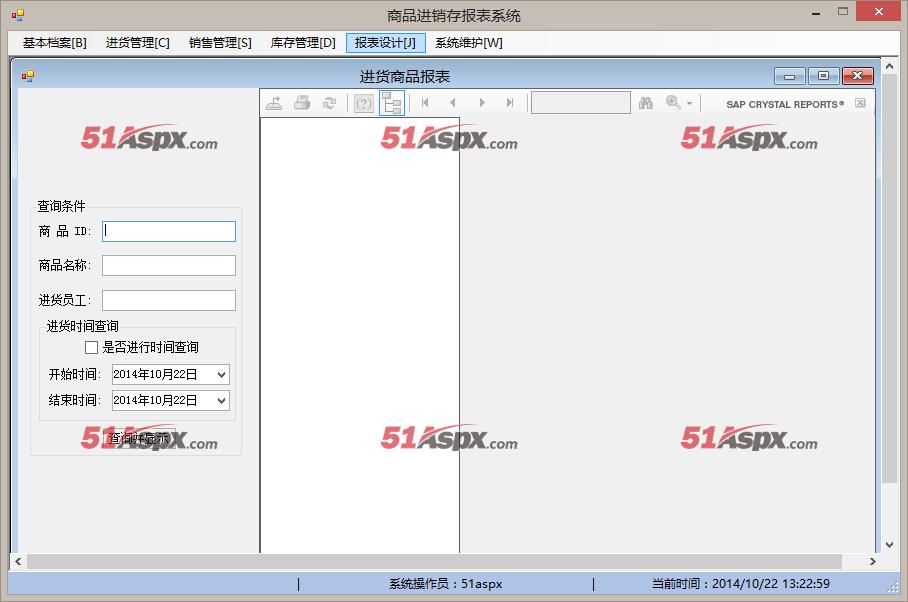This screenshot has width=908, height=602.
Task: Open the 系统维护[W] menu
Action: [468, 43]
